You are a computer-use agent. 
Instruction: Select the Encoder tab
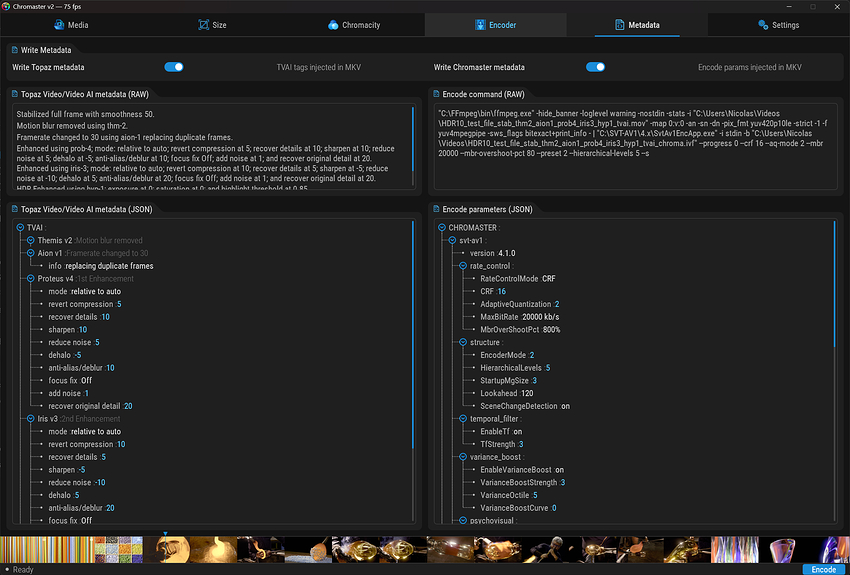pyautogui.click(x=495, y=25)
